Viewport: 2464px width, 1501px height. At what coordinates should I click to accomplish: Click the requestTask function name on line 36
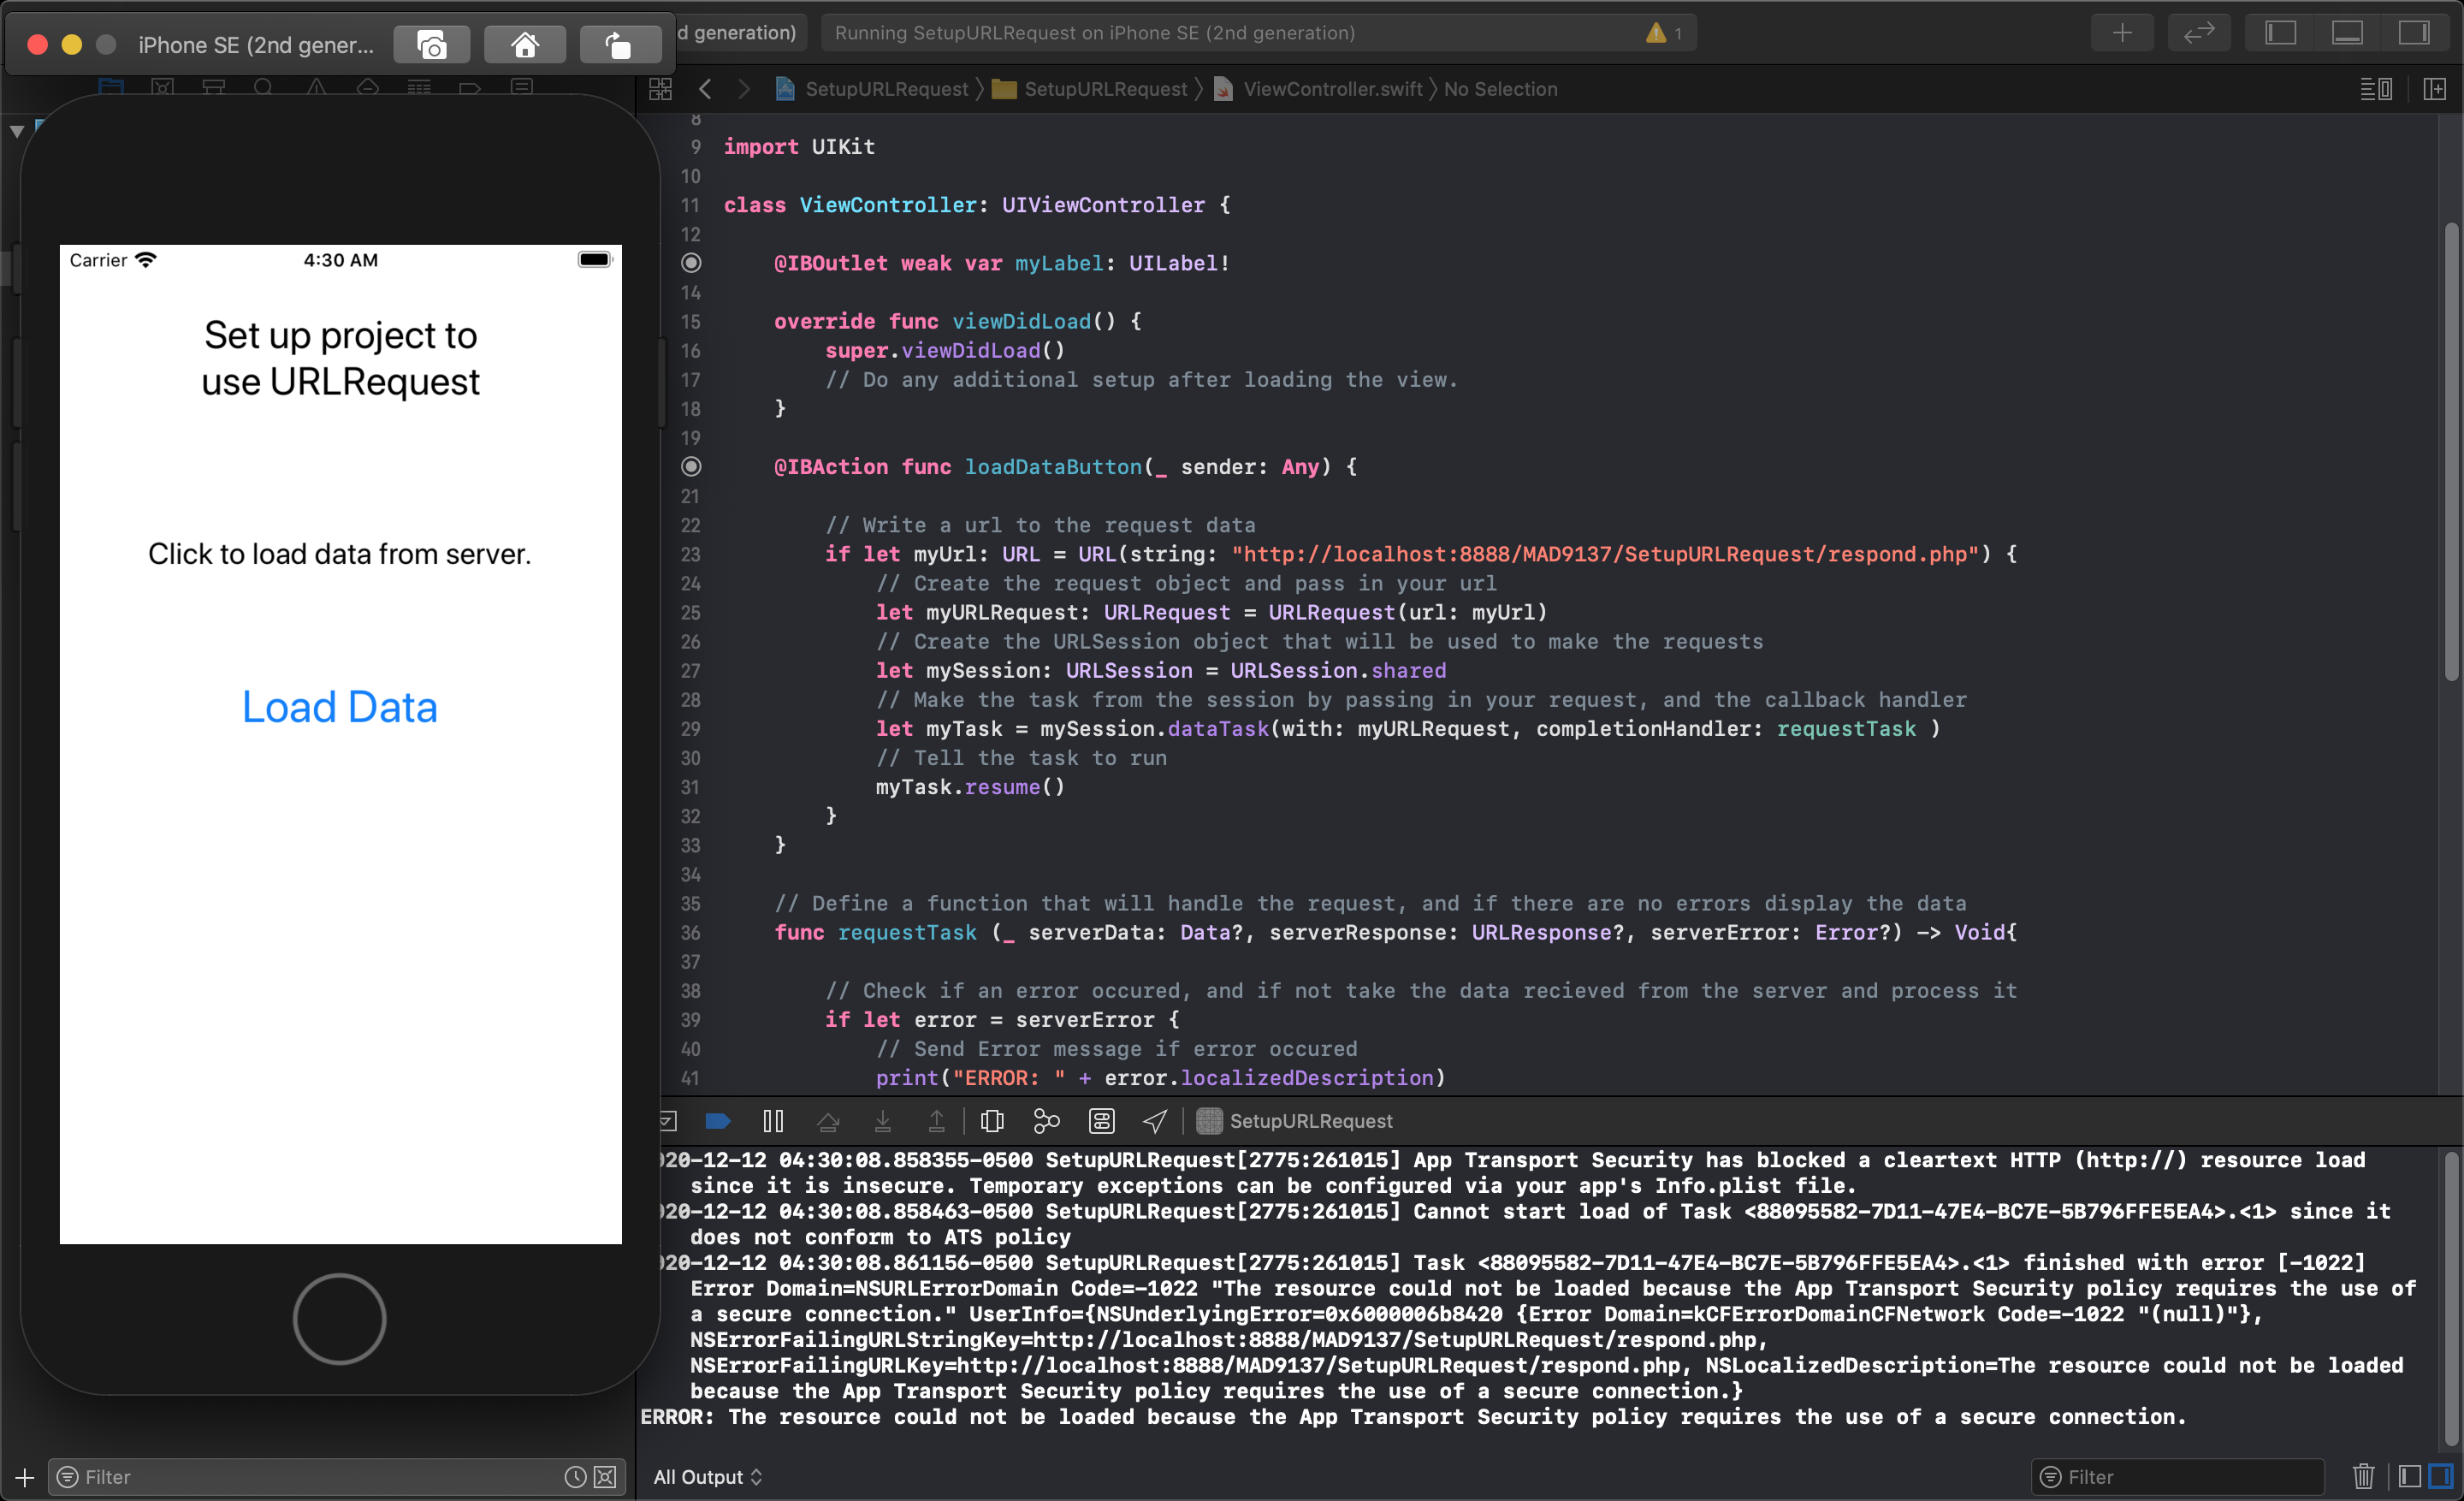[x=907, y=933]
